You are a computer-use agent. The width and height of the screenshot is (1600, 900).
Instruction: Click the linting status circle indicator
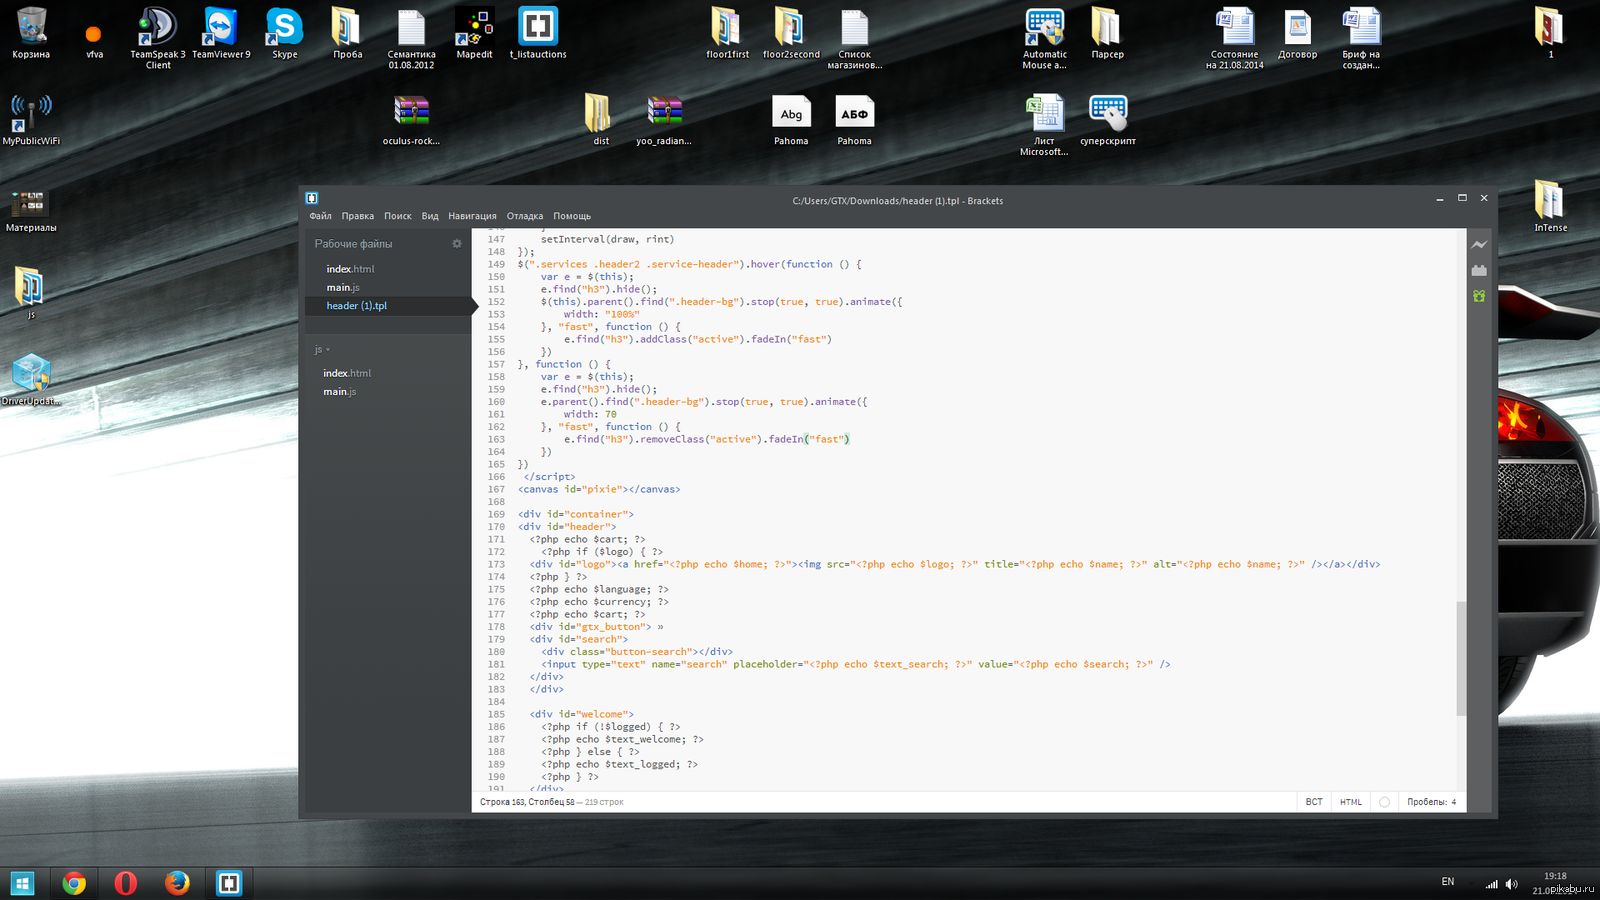pos(1384,802)
